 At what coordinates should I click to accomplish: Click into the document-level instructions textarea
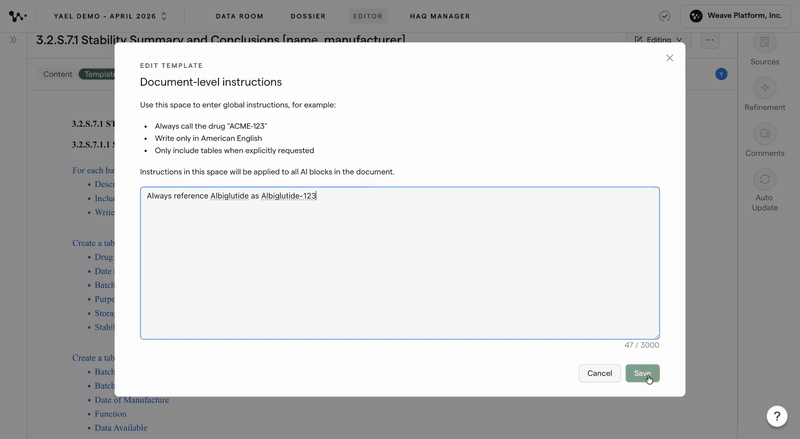[x=399, y=263]
